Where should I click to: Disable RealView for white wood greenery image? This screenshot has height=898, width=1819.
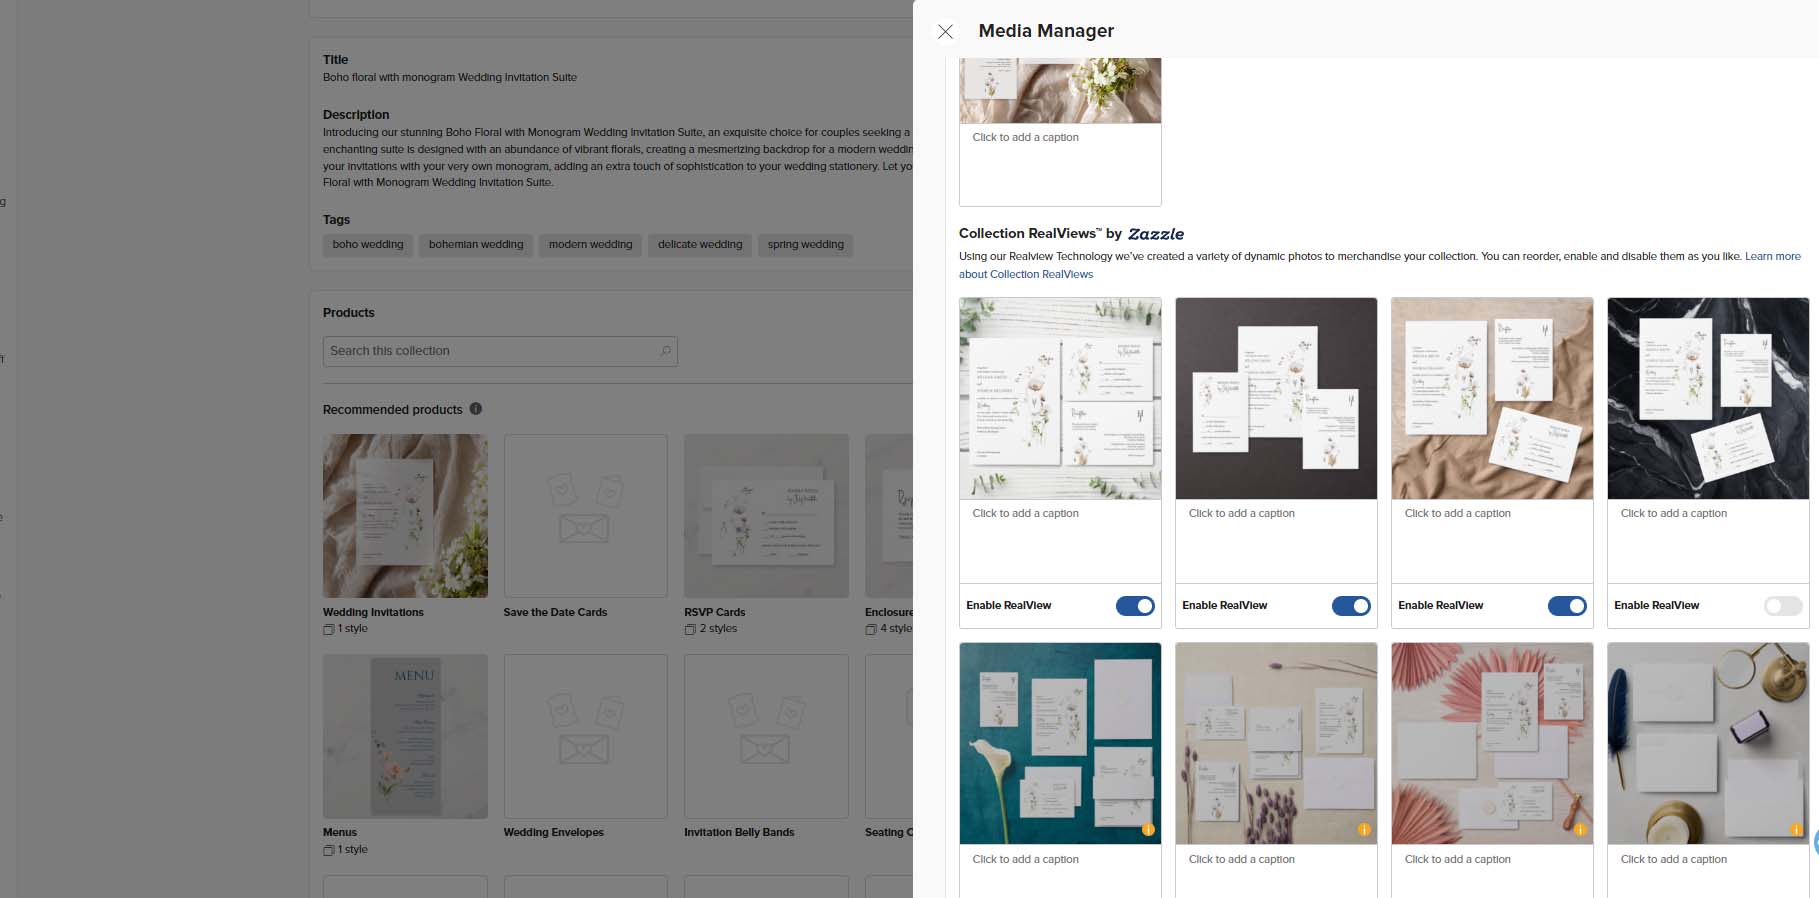point(1135,606)
